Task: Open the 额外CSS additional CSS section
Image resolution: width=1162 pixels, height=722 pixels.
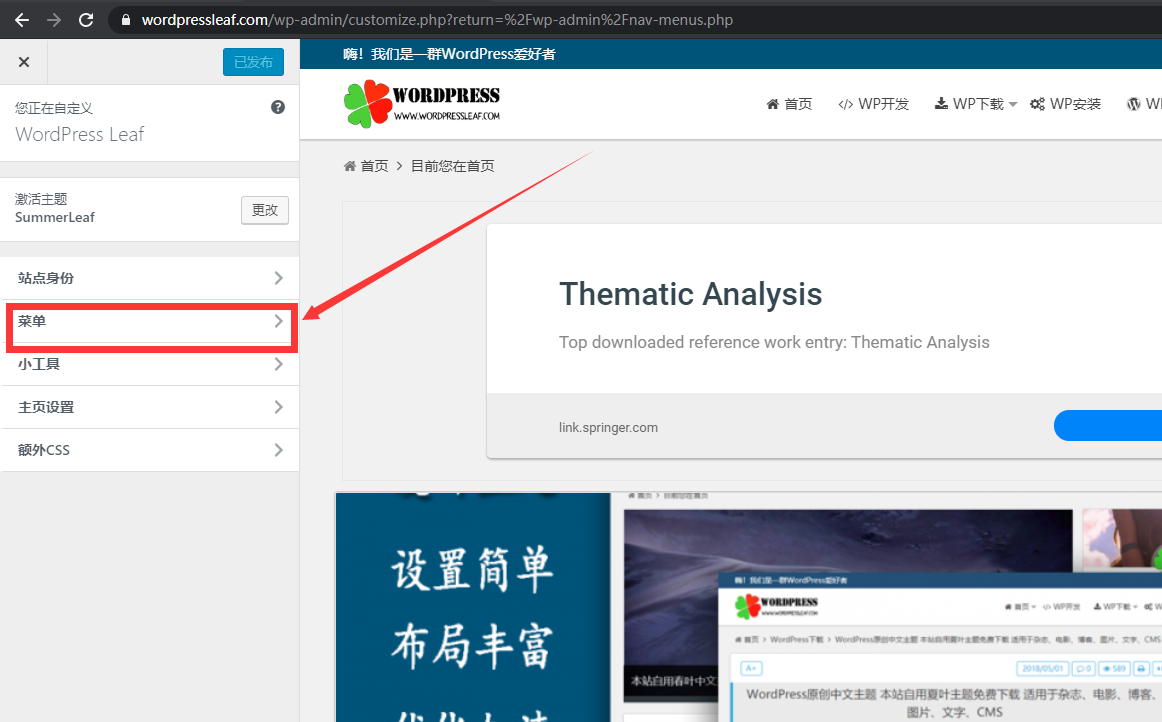Action: pyautogui.click(x=150, y=450)
